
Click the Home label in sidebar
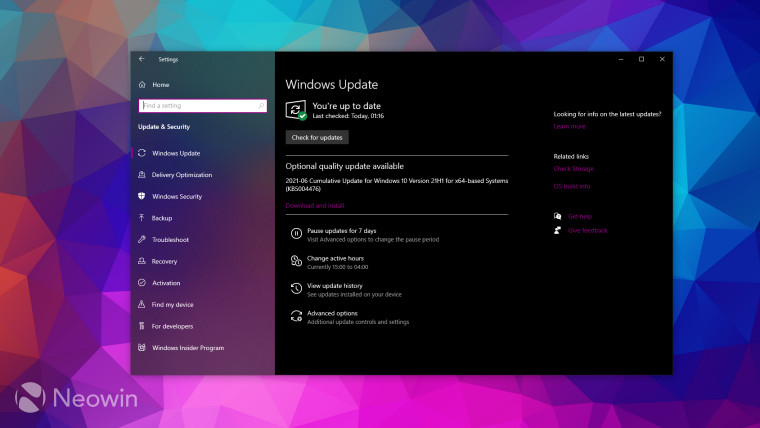[161, 85]
